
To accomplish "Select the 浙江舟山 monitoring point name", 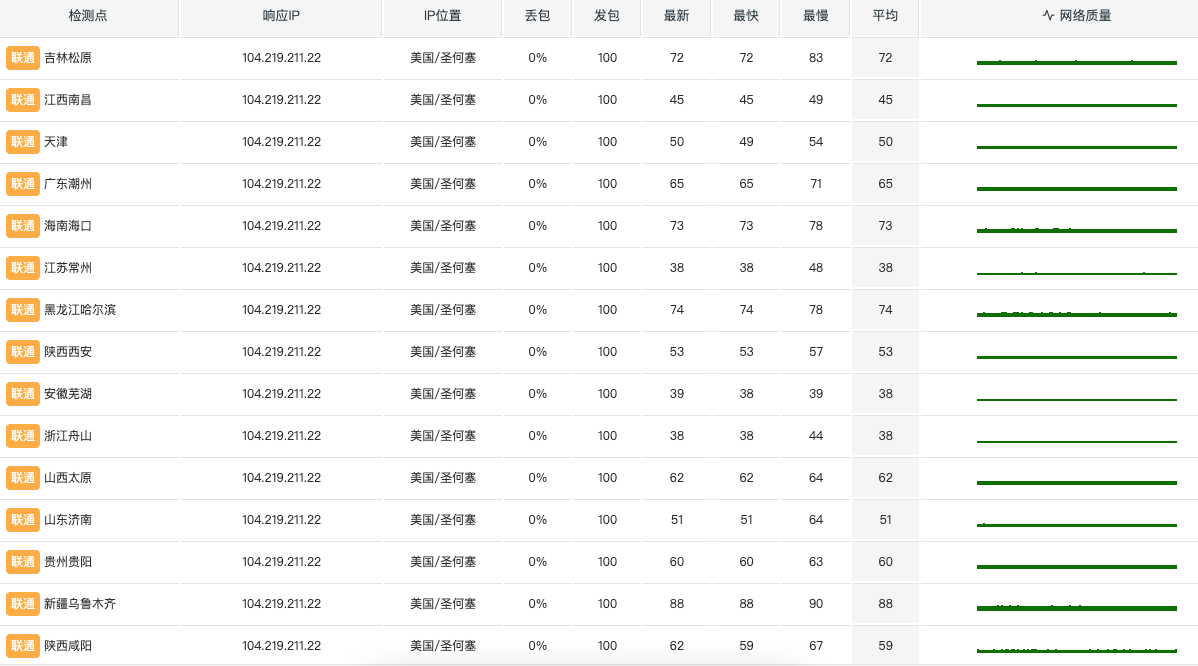I will [x=68, y=436].
